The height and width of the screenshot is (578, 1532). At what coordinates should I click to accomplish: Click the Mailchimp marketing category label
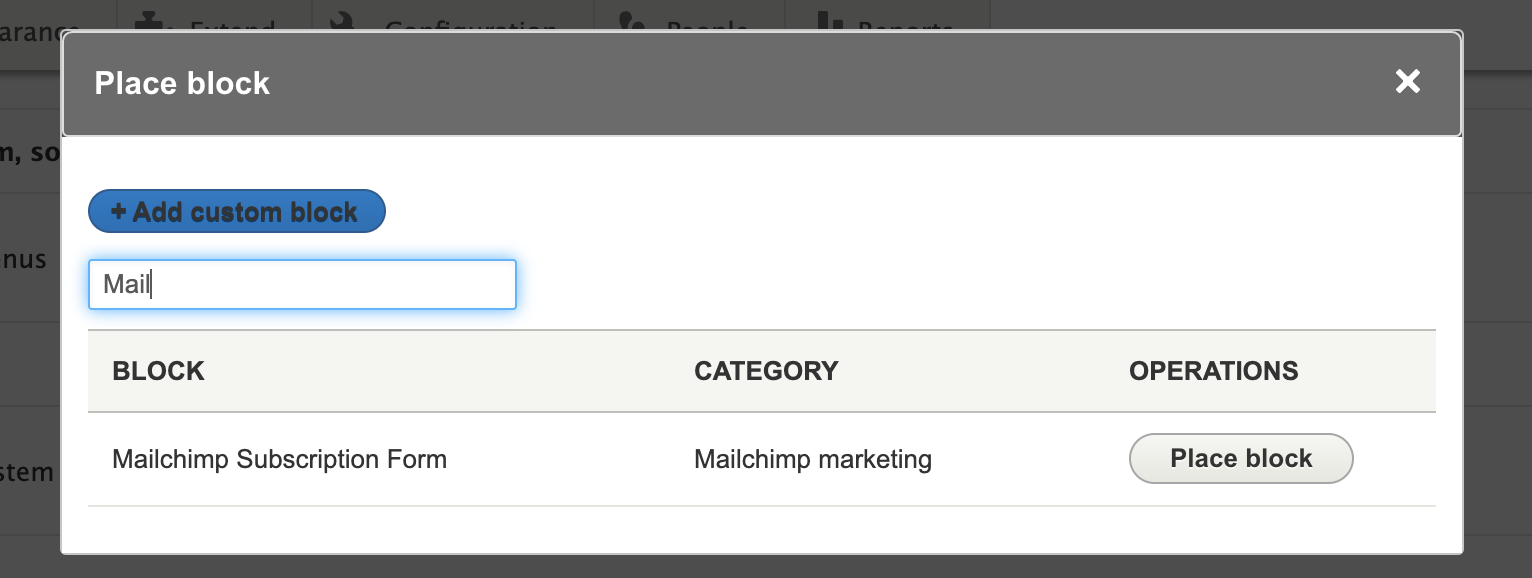click(813, 459)
